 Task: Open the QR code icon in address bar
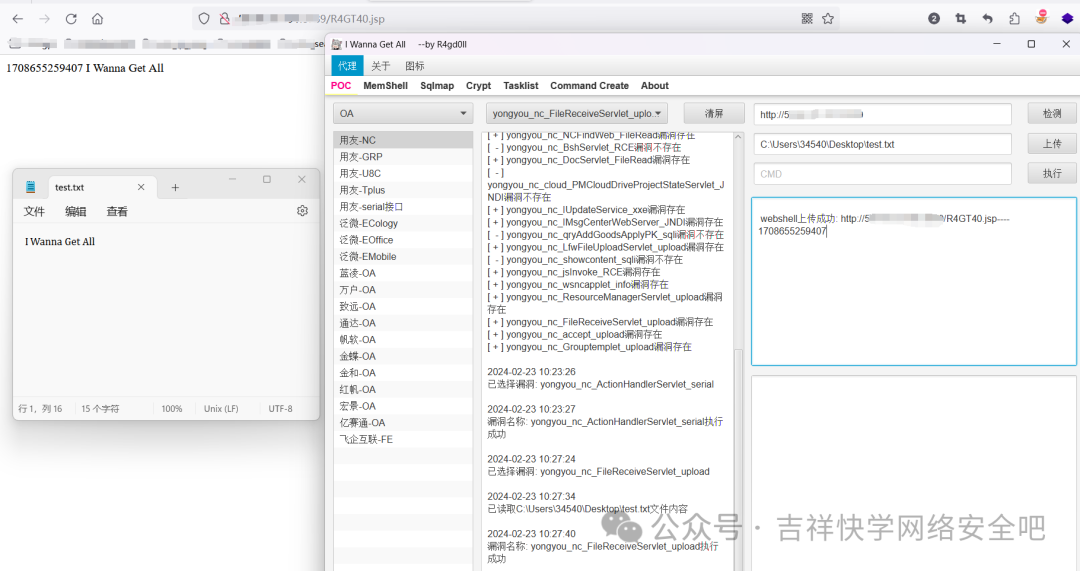(807, 19)
